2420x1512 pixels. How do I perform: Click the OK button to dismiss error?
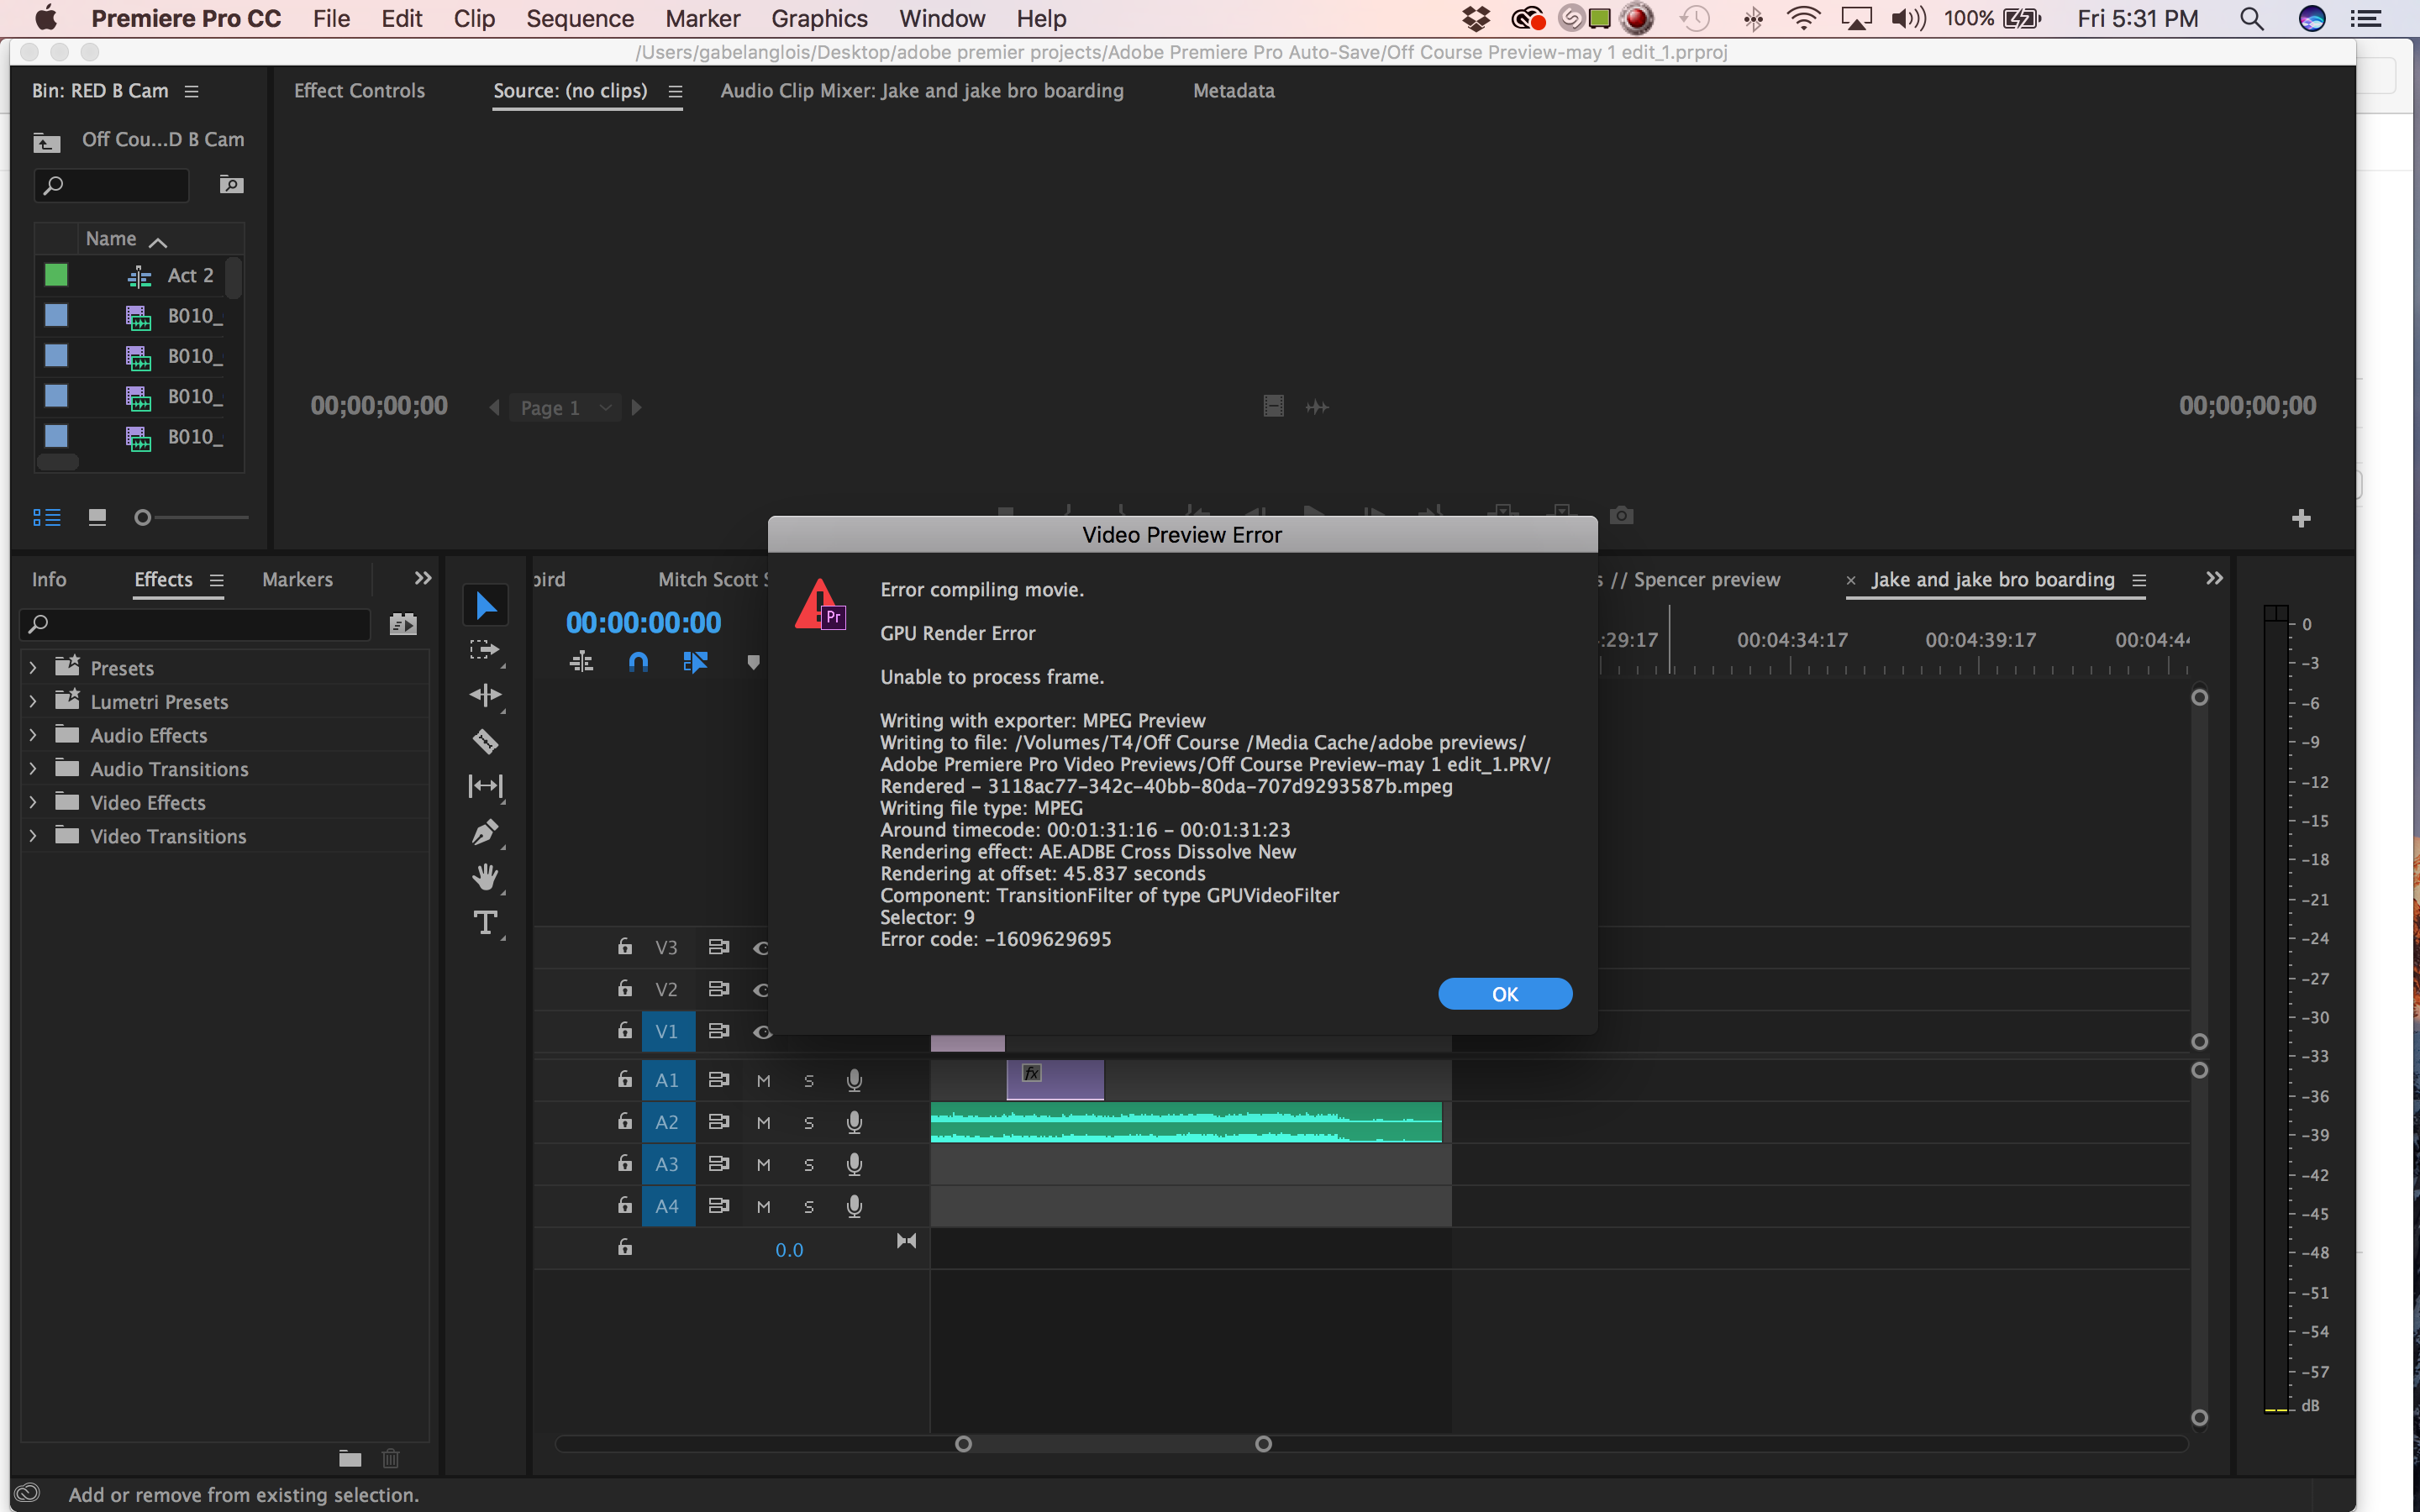point(1502,993)
